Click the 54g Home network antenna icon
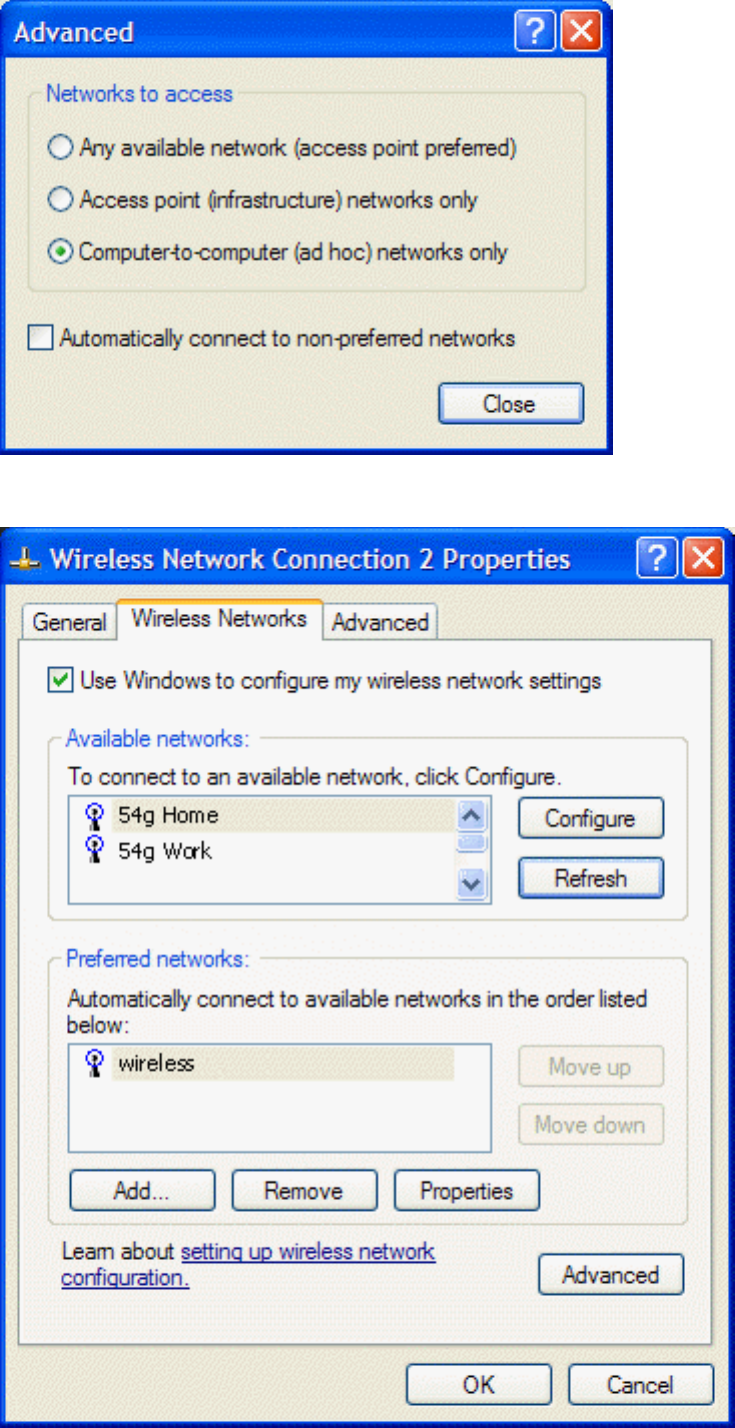The height and width of the screenshot is (1428, 735). (93, 816)
